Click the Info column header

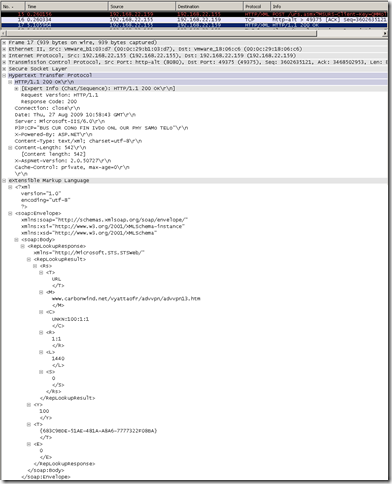[329, 6]
